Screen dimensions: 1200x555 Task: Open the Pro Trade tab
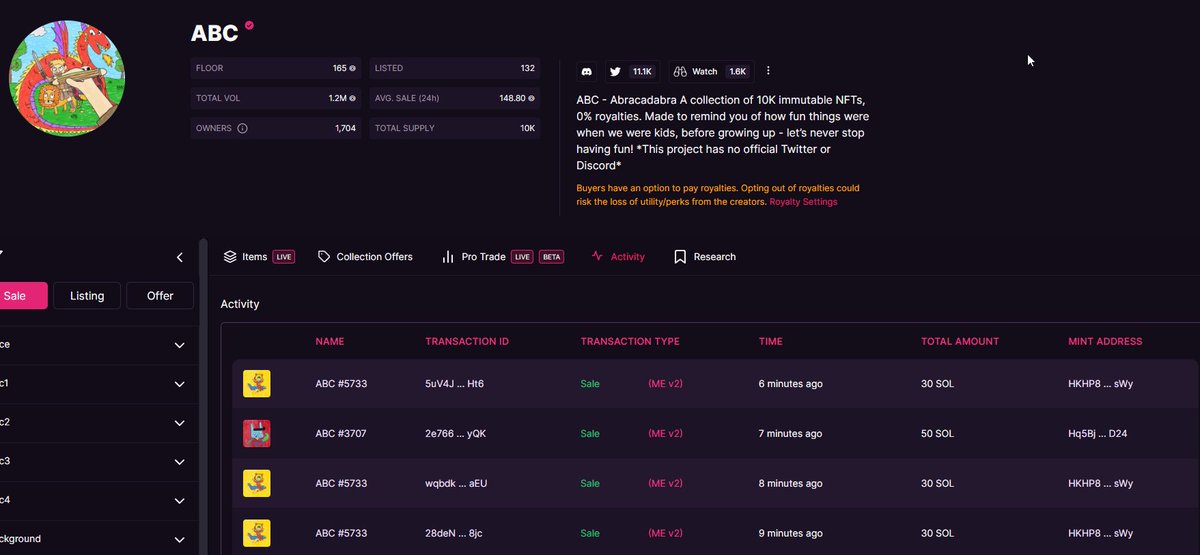pyautogui.click(x=502, y=257)
